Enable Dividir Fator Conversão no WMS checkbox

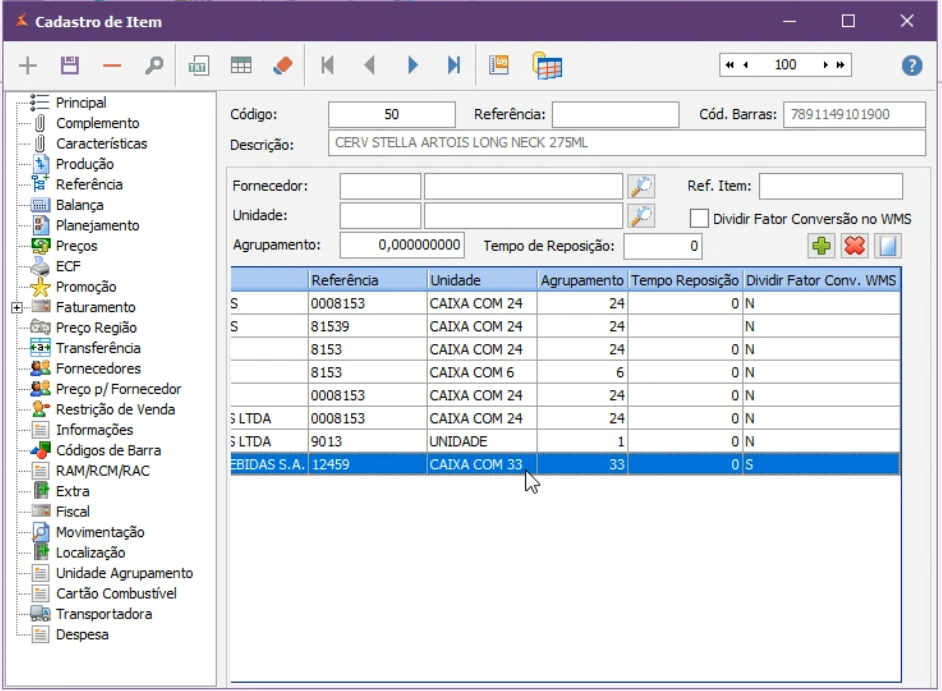[x=699, y=218]
